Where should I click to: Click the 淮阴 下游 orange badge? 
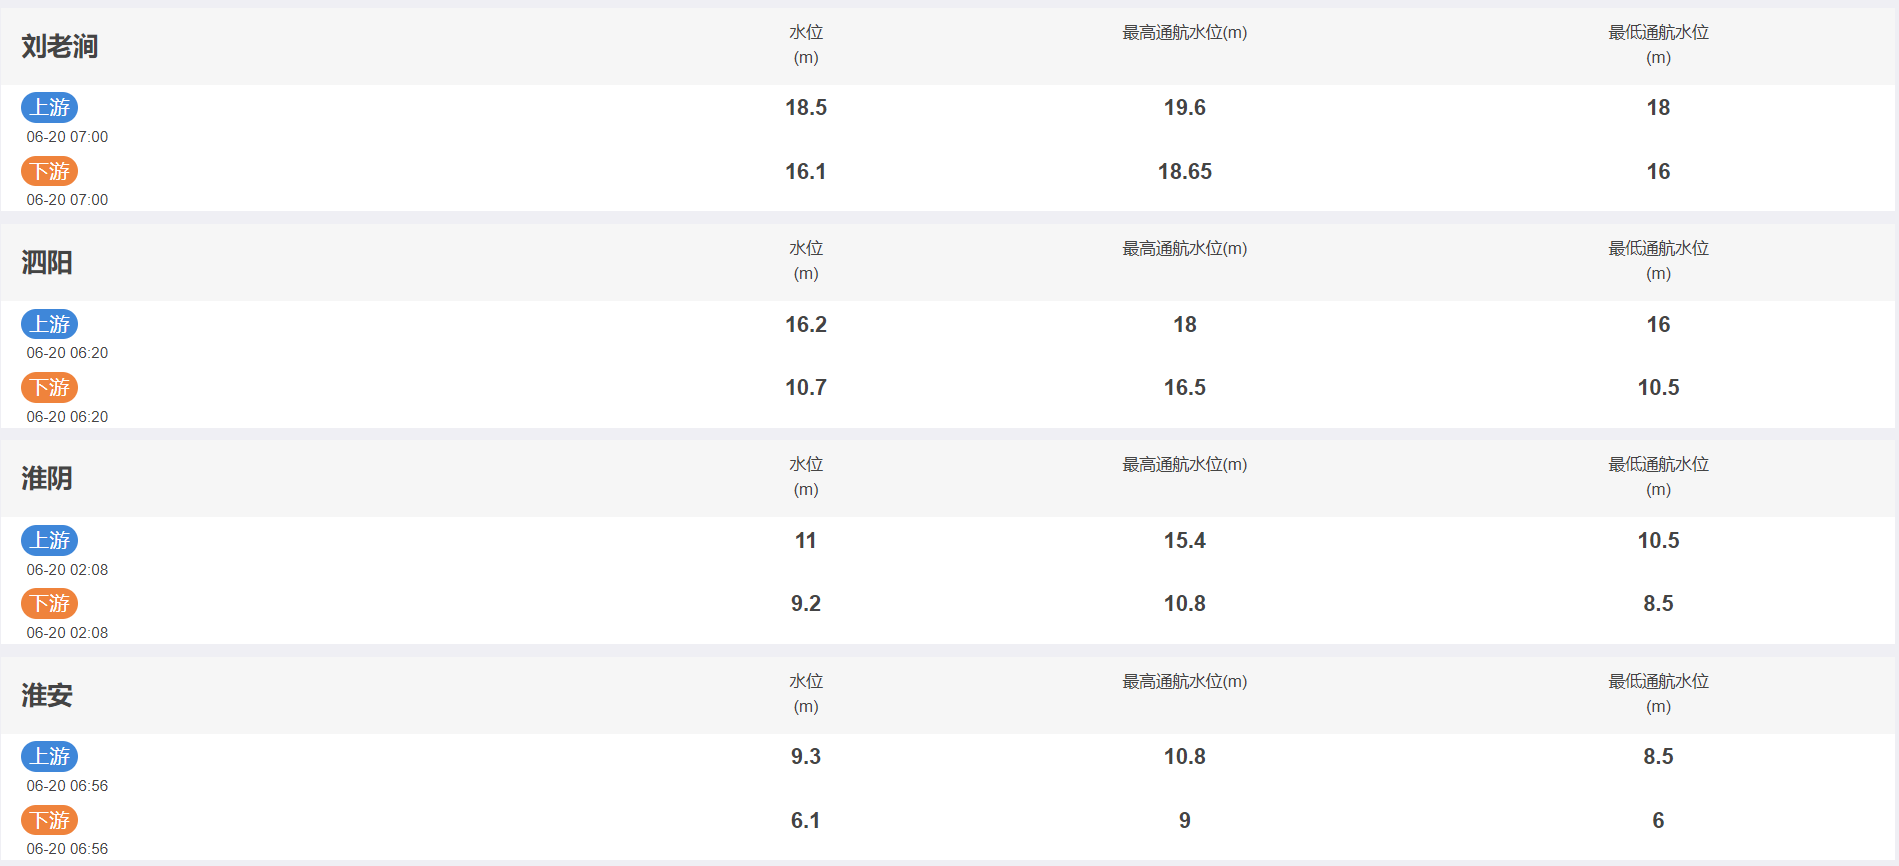click(x=49, y=603)
